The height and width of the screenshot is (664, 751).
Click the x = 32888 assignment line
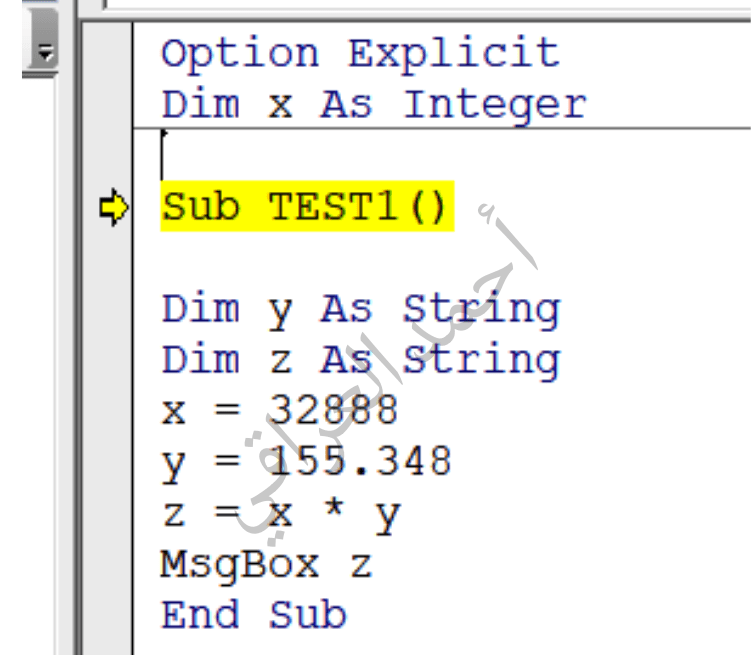point(279,412)
